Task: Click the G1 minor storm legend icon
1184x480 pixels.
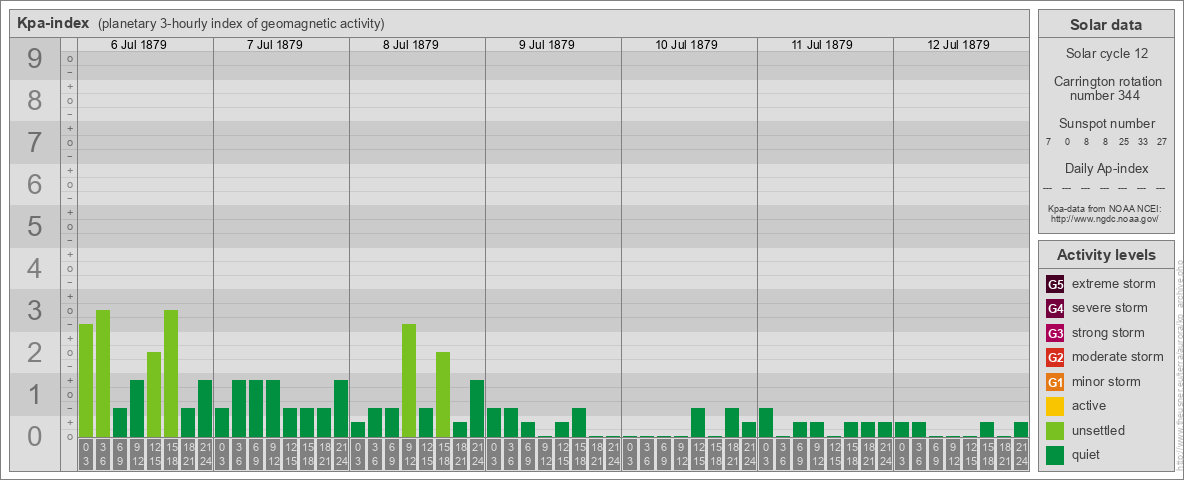Action: point(1055,382)
